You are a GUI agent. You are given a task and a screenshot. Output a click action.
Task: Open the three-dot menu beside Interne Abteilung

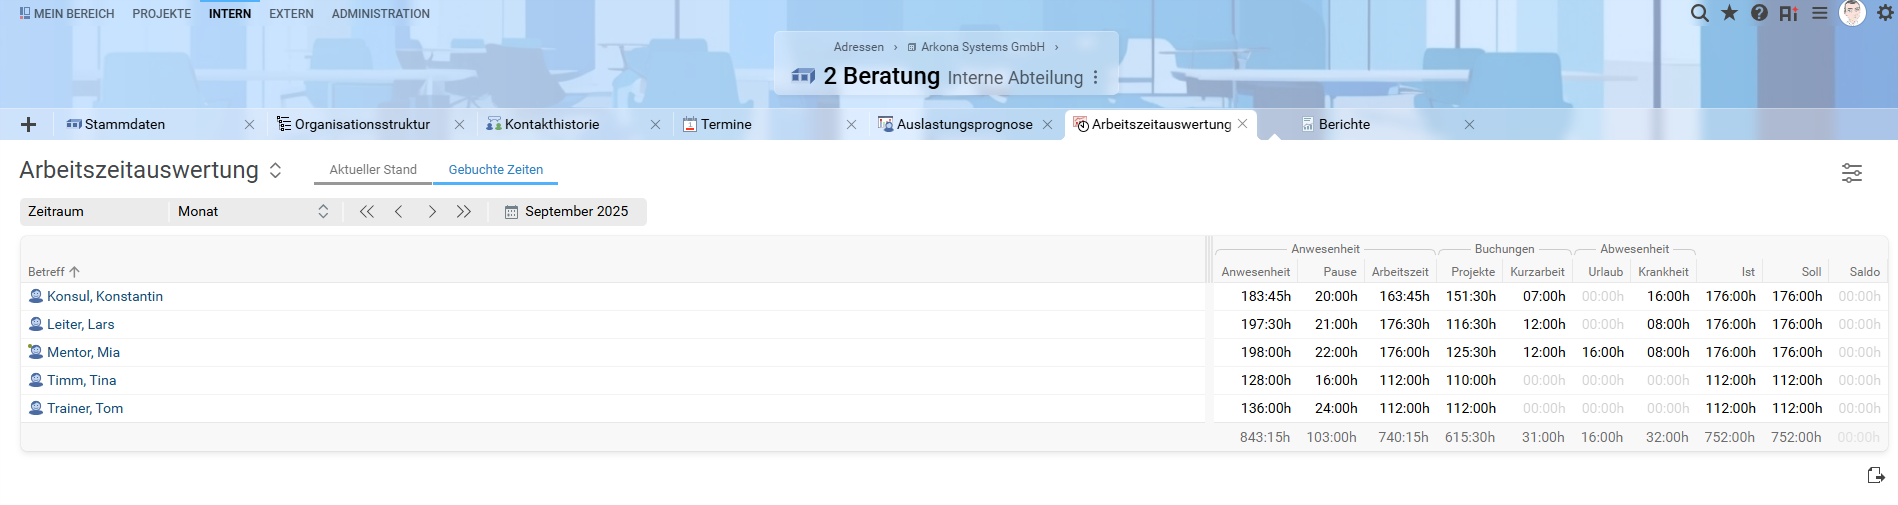1096,77
